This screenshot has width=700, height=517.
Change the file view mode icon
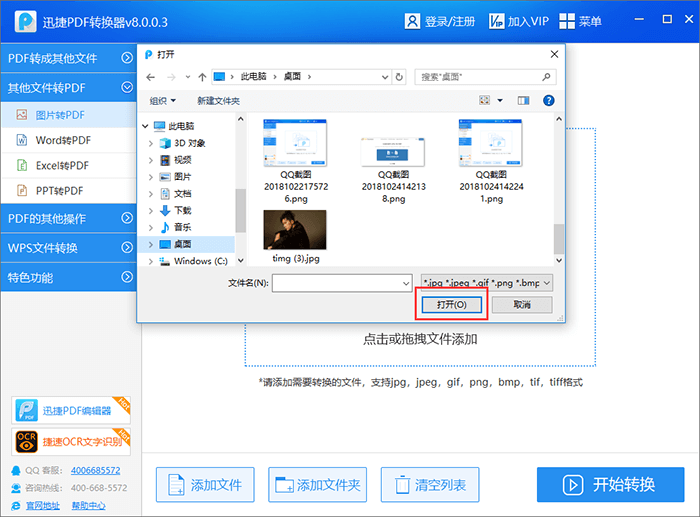[x=484, y=100]
